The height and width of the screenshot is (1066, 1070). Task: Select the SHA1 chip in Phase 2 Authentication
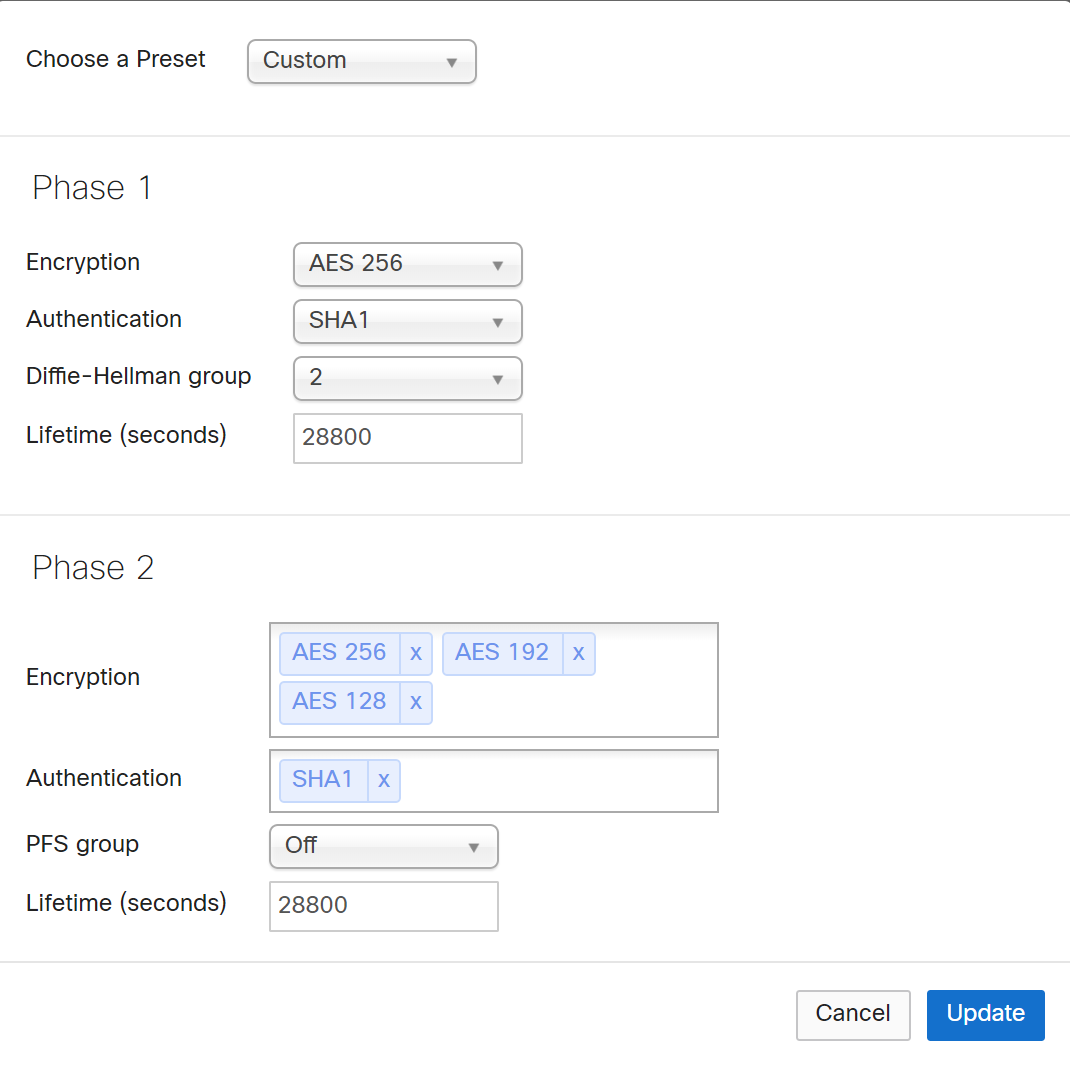tap(323, 779)
